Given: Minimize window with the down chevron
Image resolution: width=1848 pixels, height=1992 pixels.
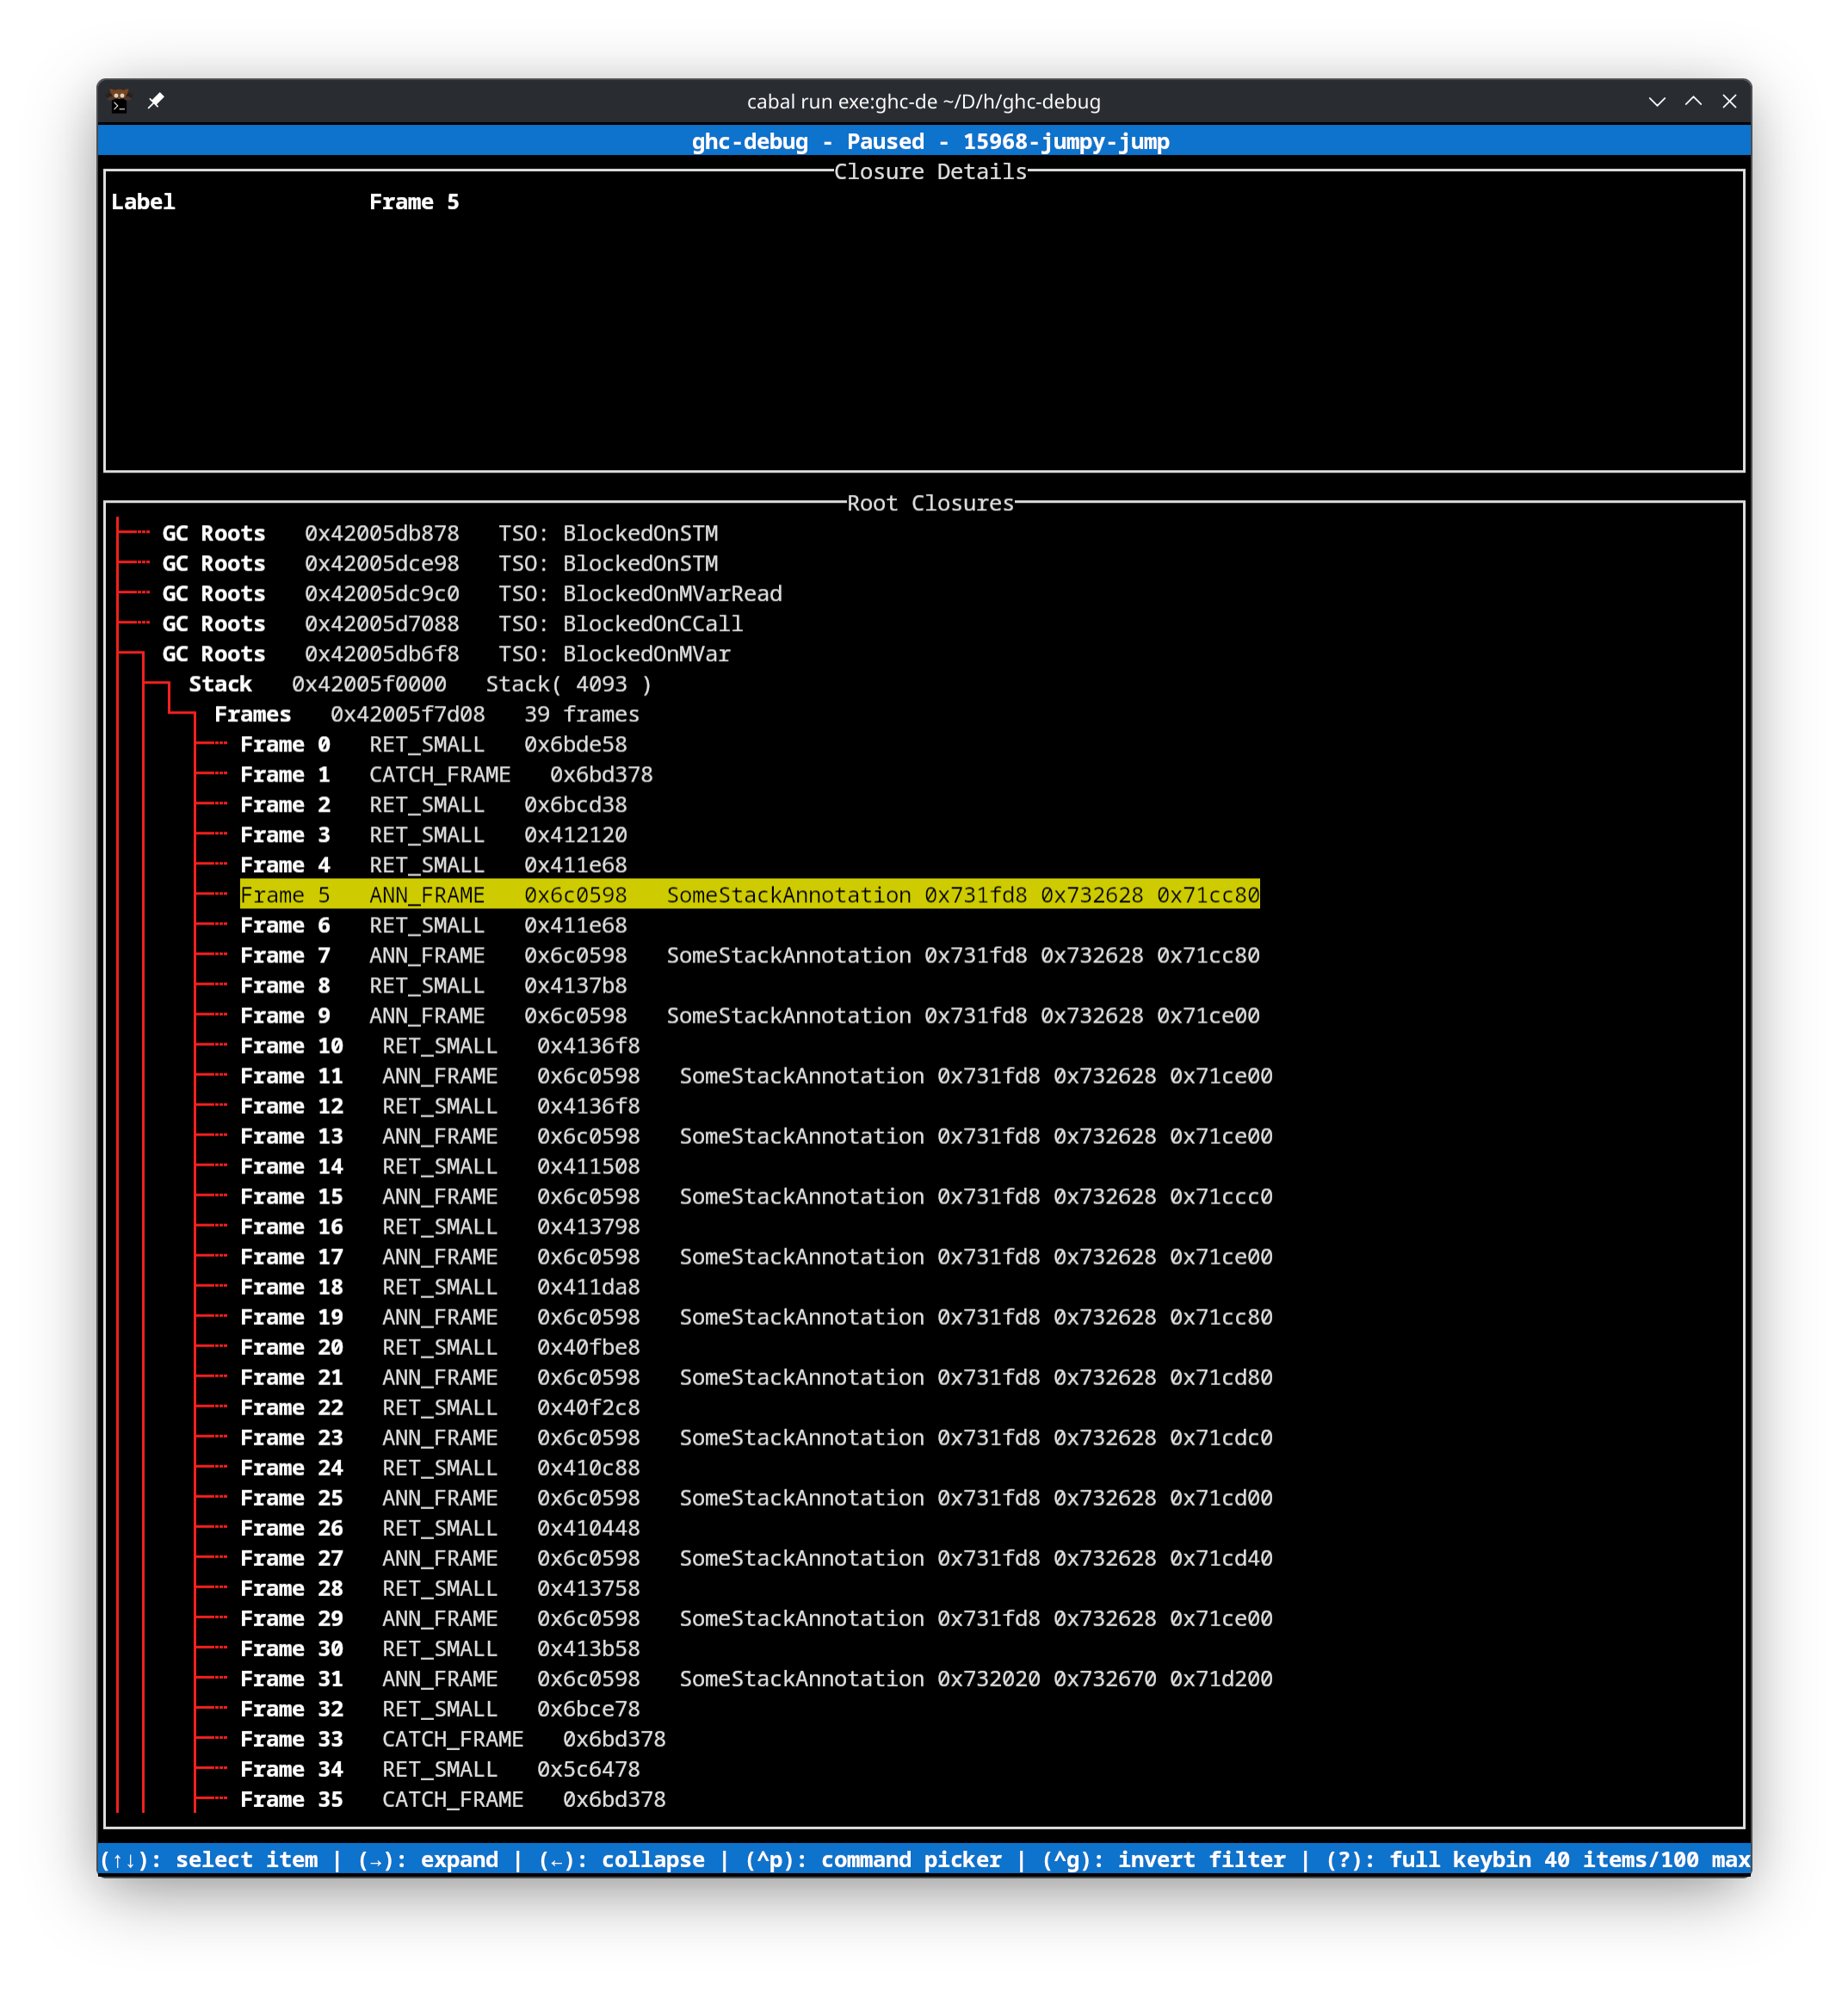Looking at the screenshot, I should (1656, 101).
